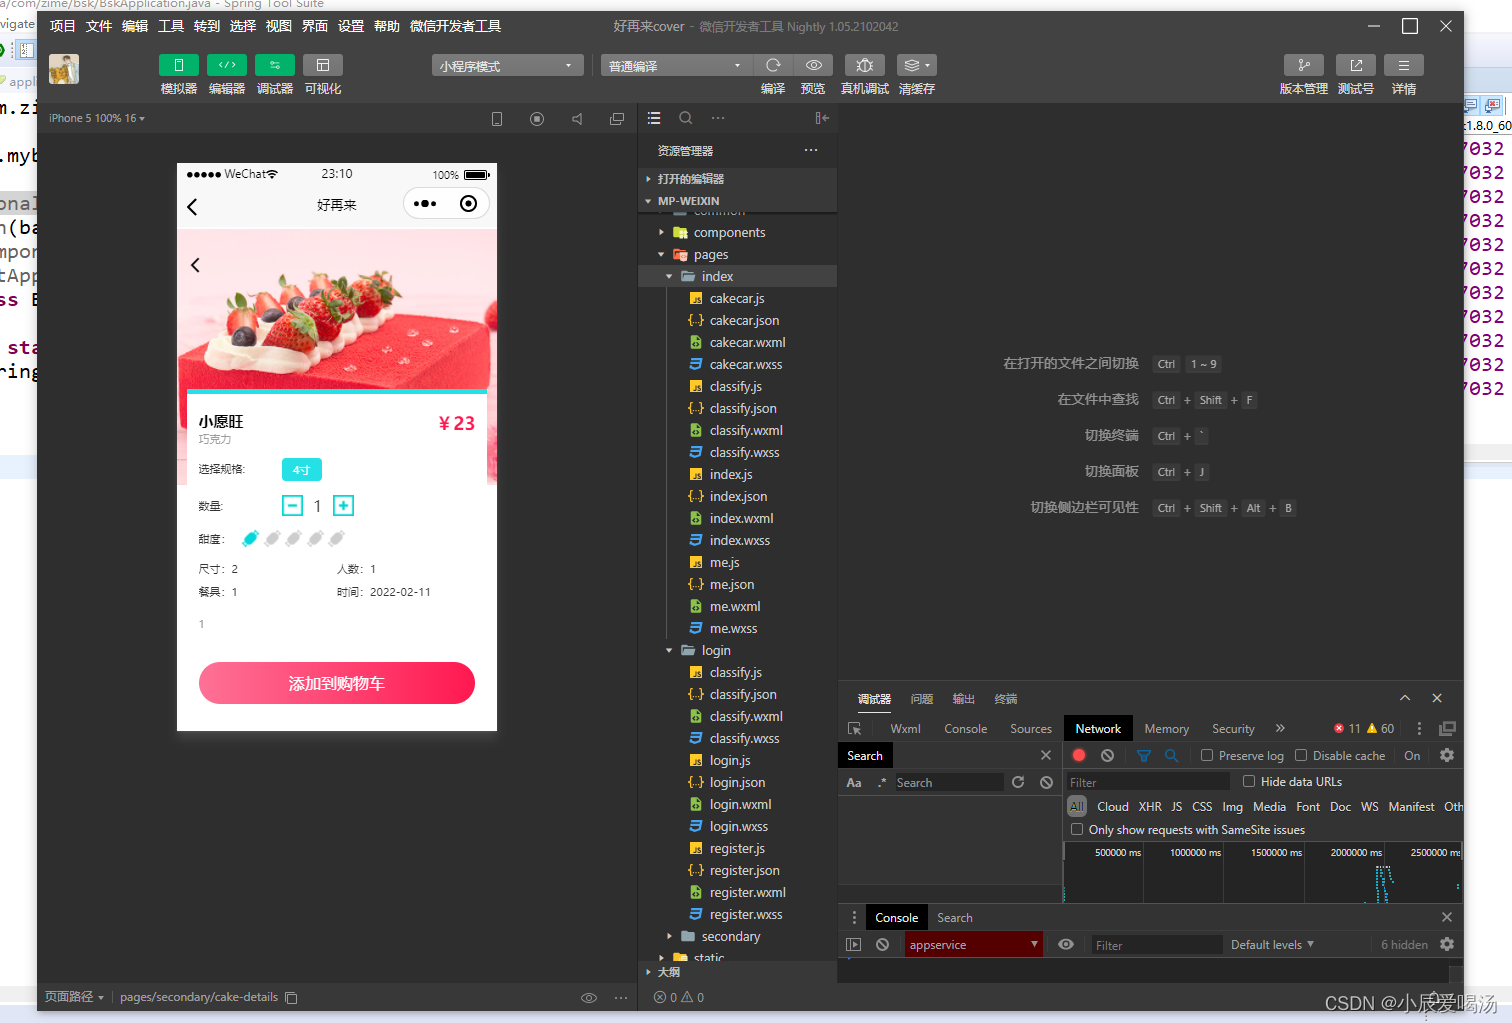1512x1023 pixels.
Task: Open cakecar.wxml file
Action: coord(747,343)
